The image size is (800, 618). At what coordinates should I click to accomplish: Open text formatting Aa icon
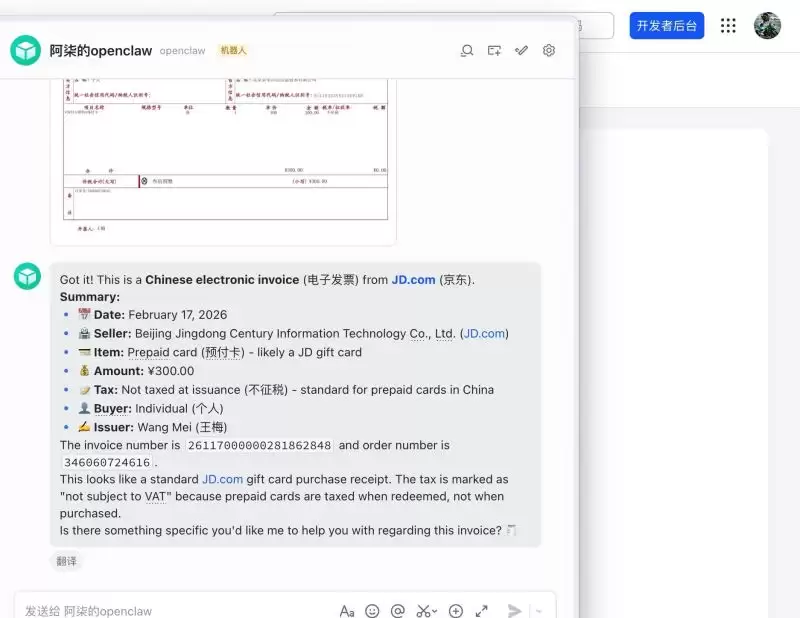[x=347, y=611]
